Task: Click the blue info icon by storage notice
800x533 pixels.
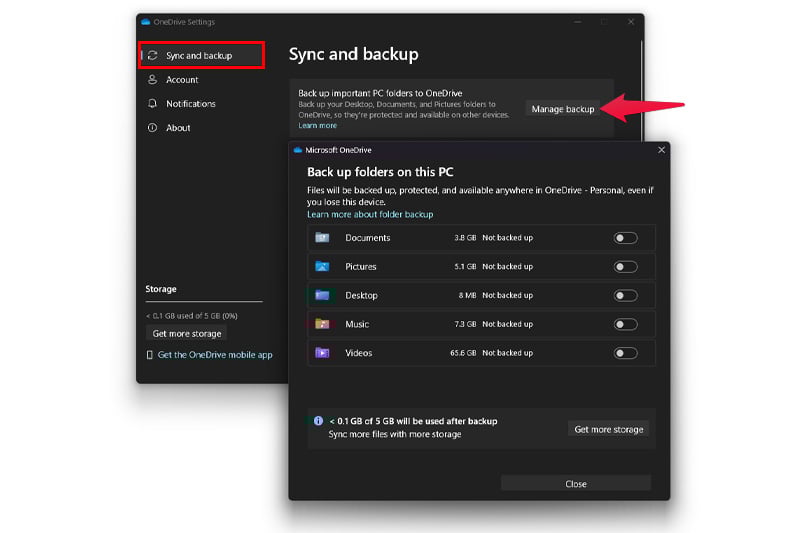Action: (318, 421)
